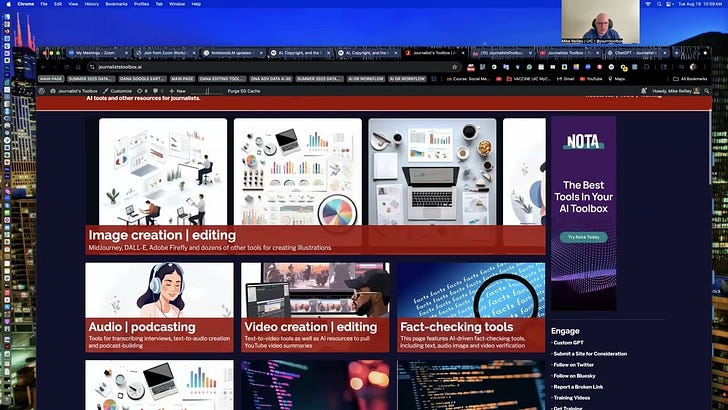Close the ChatGPT - Journalist's tab
Screen dimensions: 728x410
pos(665,53)
